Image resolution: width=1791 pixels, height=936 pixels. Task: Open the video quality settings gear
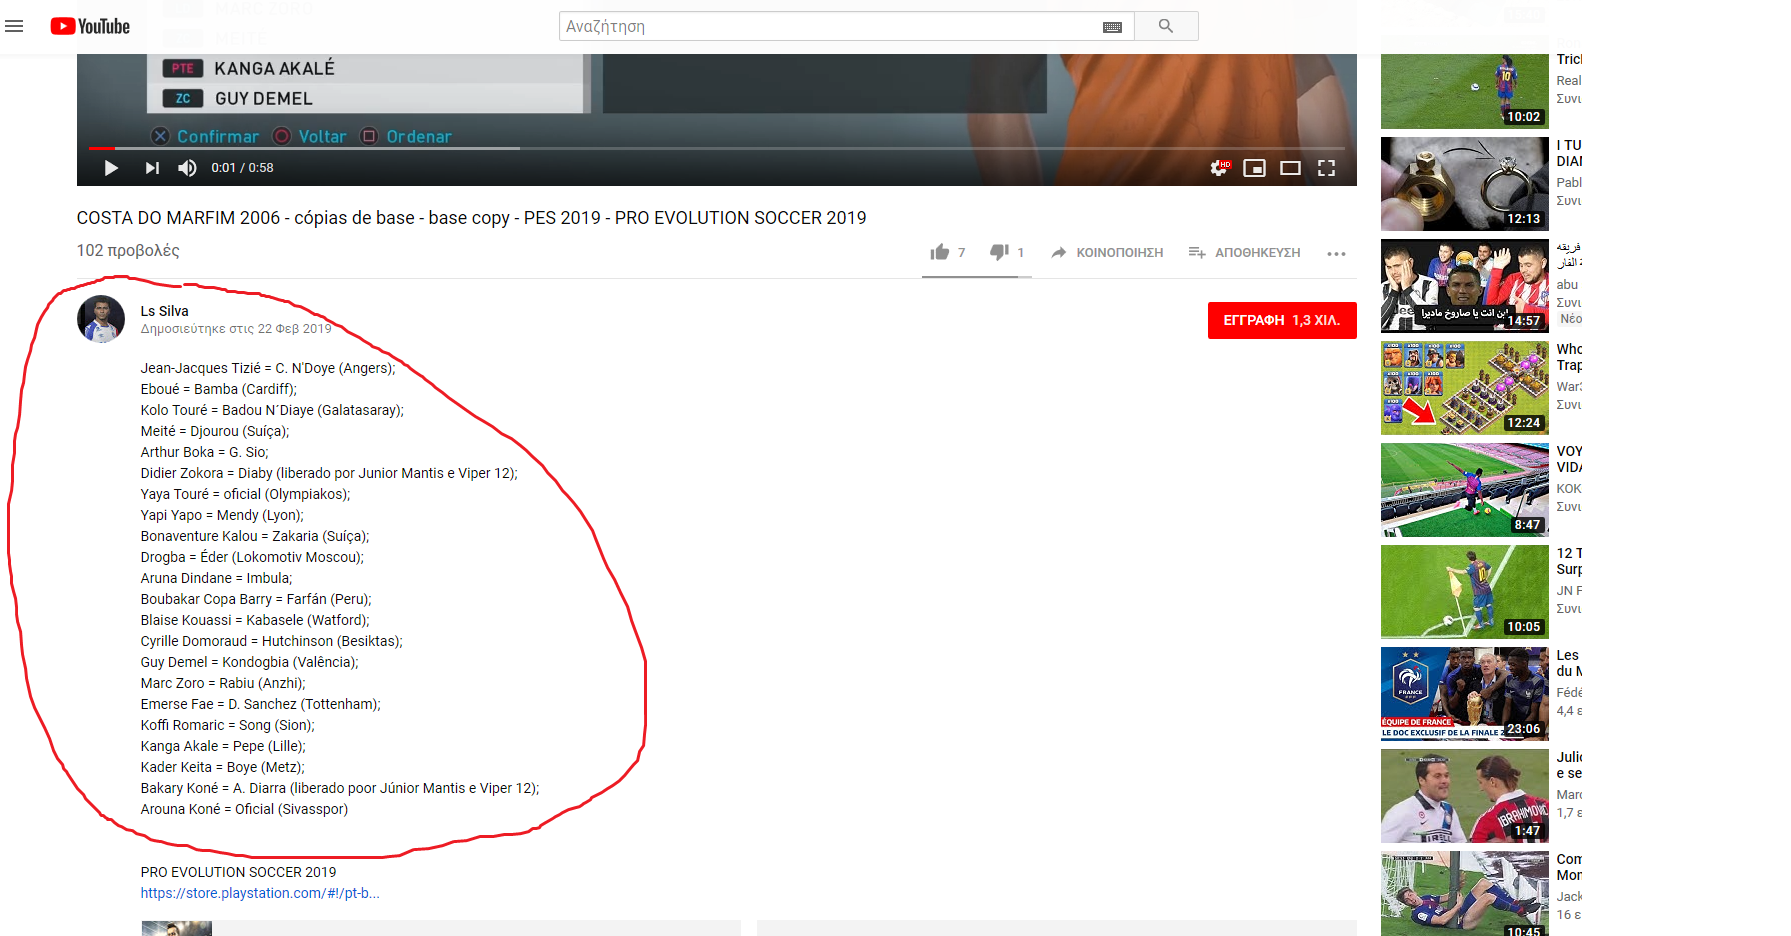[x=1219, y=167]
